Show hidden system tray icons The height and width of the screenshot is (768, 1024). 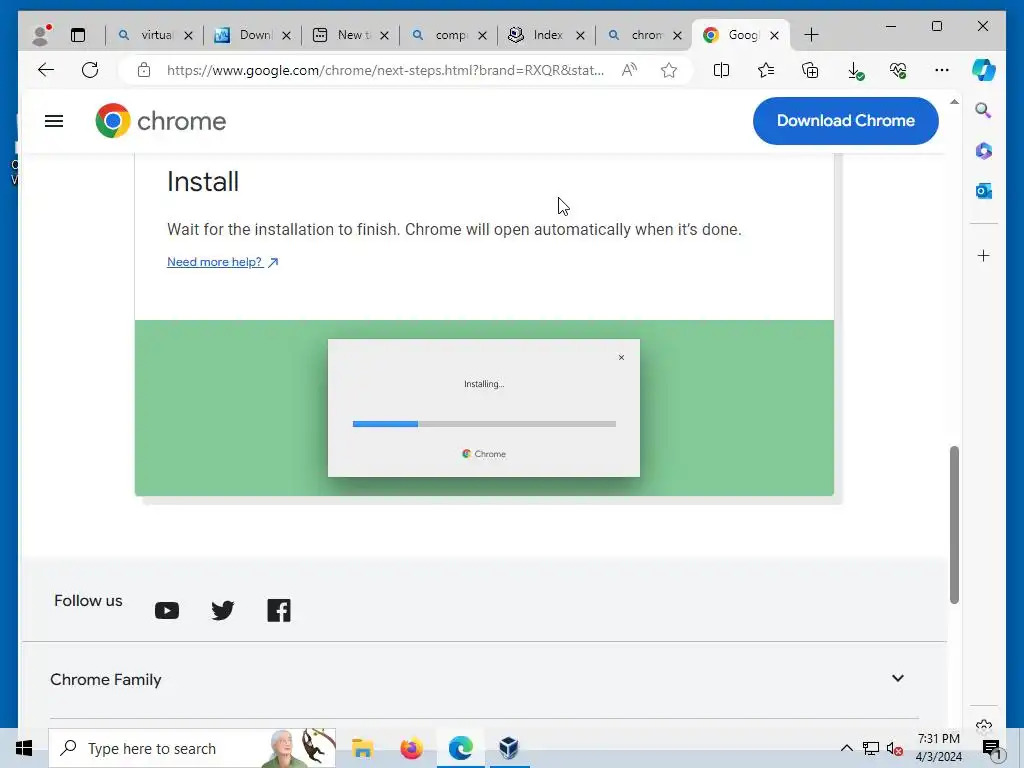point(846,748)
